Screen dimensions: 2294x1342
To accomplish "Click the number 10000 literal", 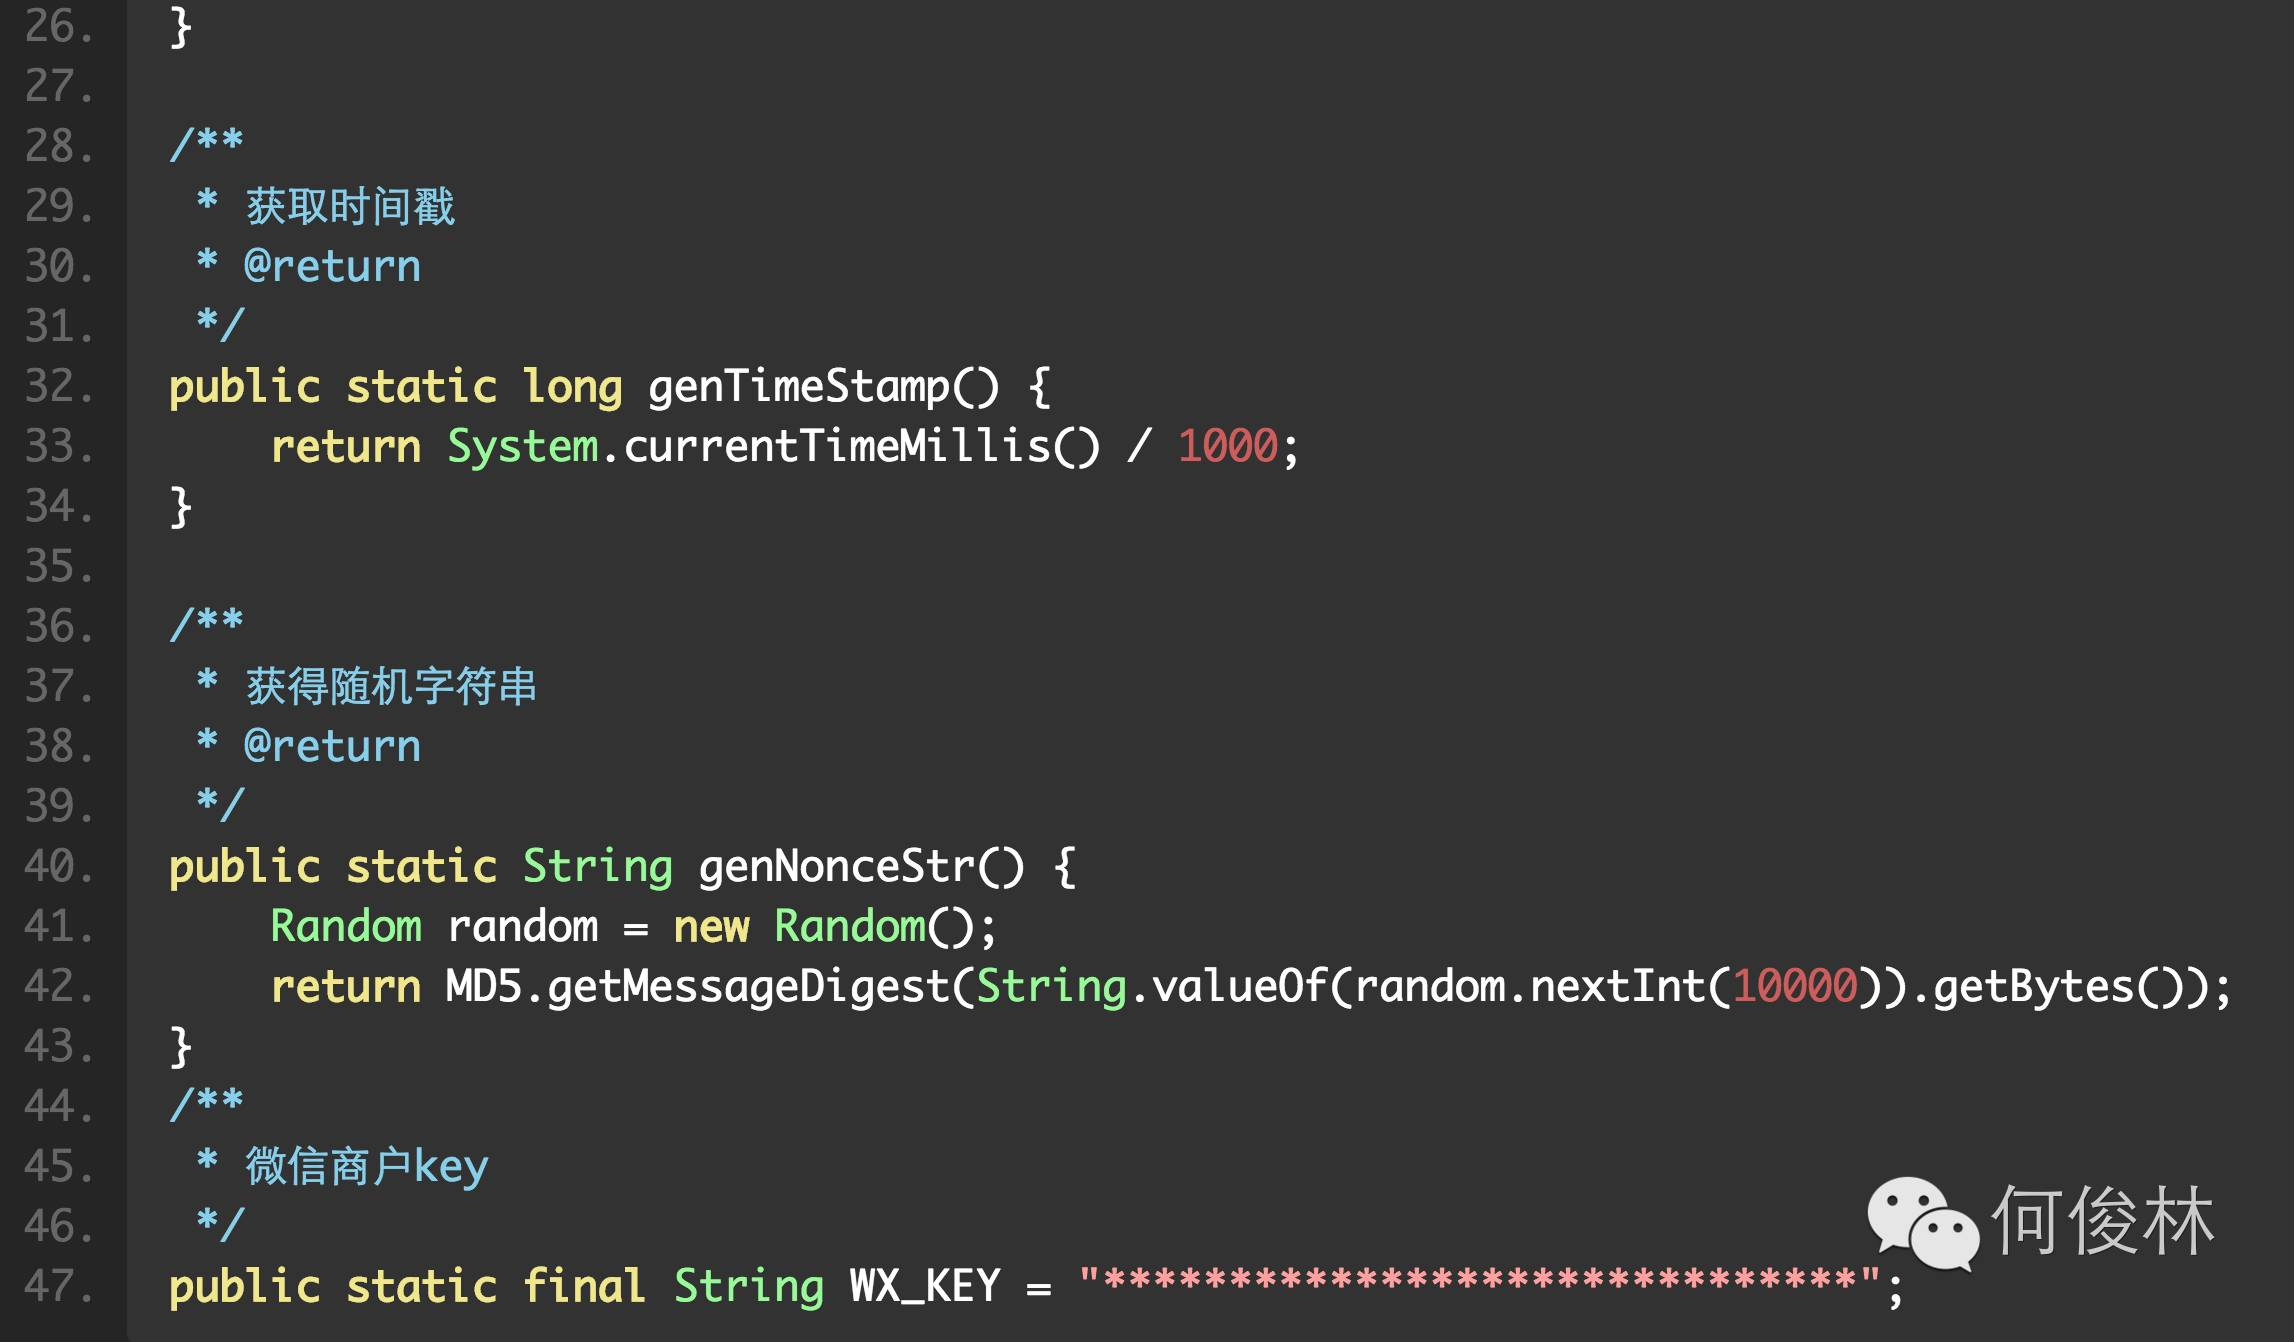I will coord(1795,986).
